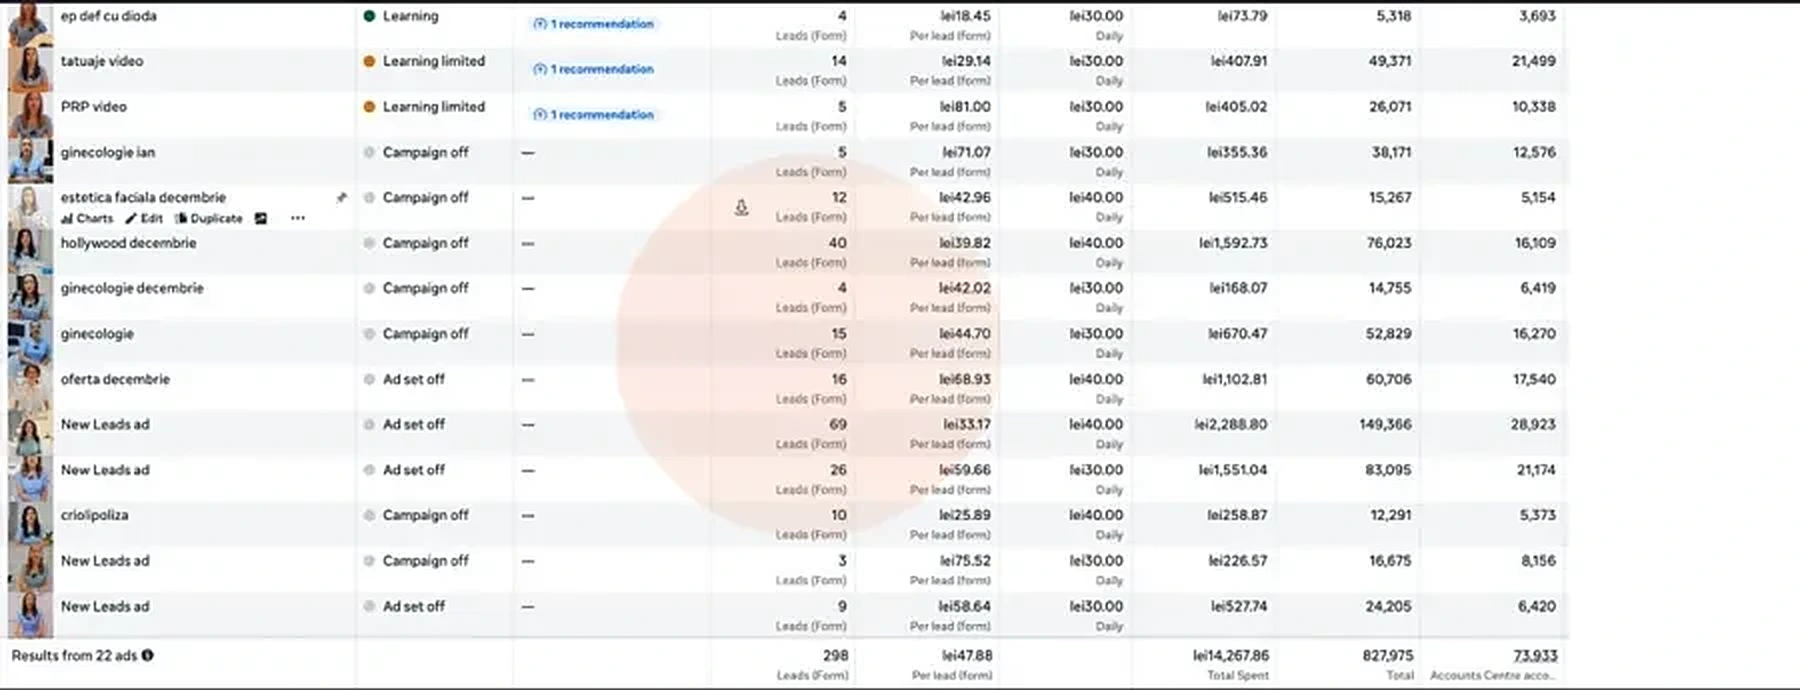1800x690 pixels.
Task: Open the hollywood decembrie ad thumbnail
Action: (x=30, y=252)
